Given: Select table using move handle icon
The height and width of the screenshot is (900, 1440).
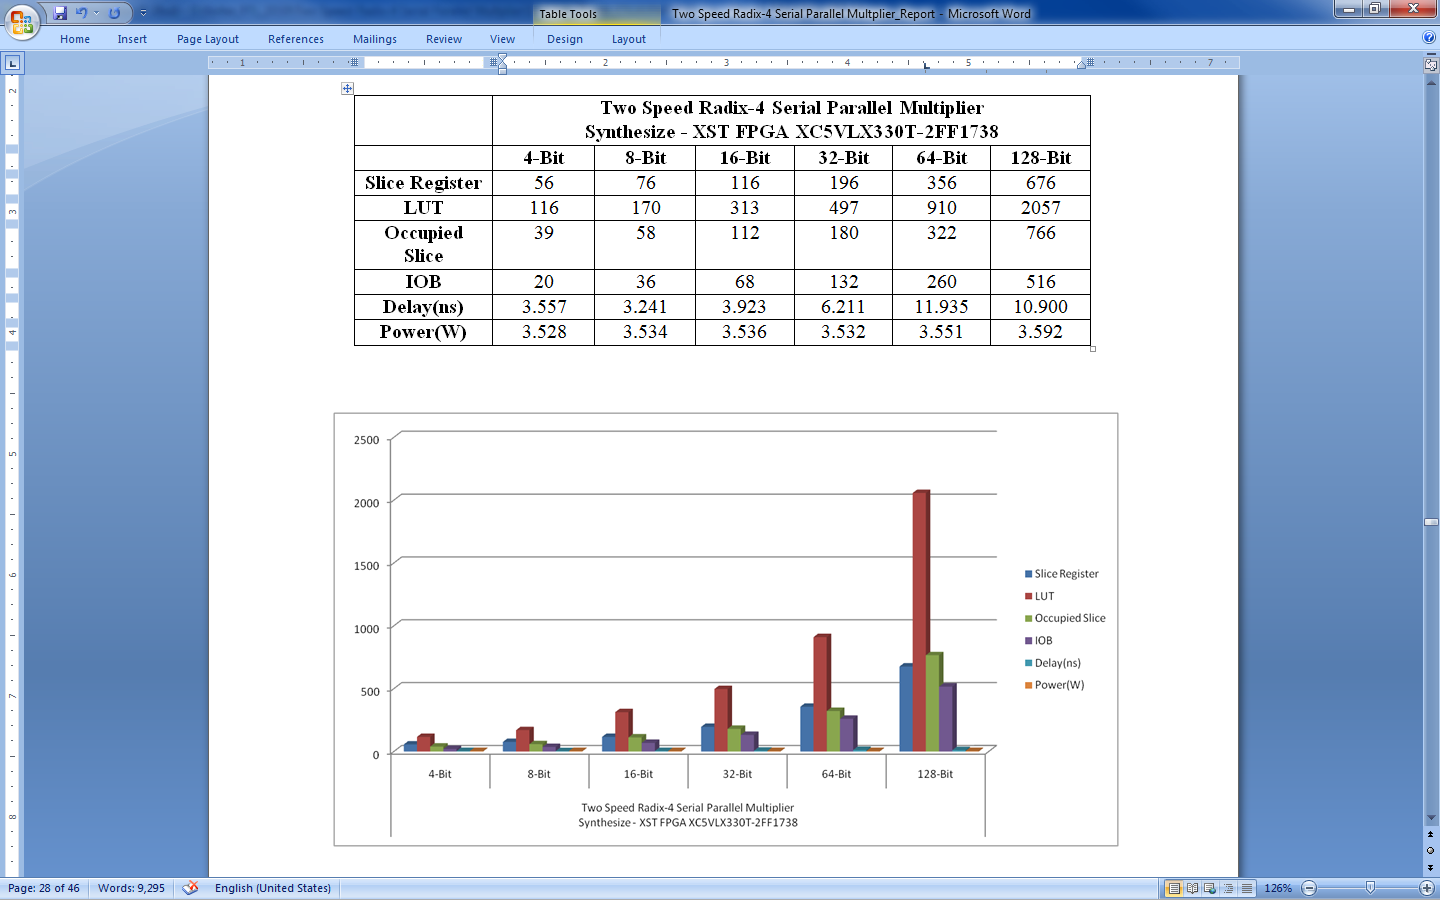Looking at the screenshot, I should point(347,89).
